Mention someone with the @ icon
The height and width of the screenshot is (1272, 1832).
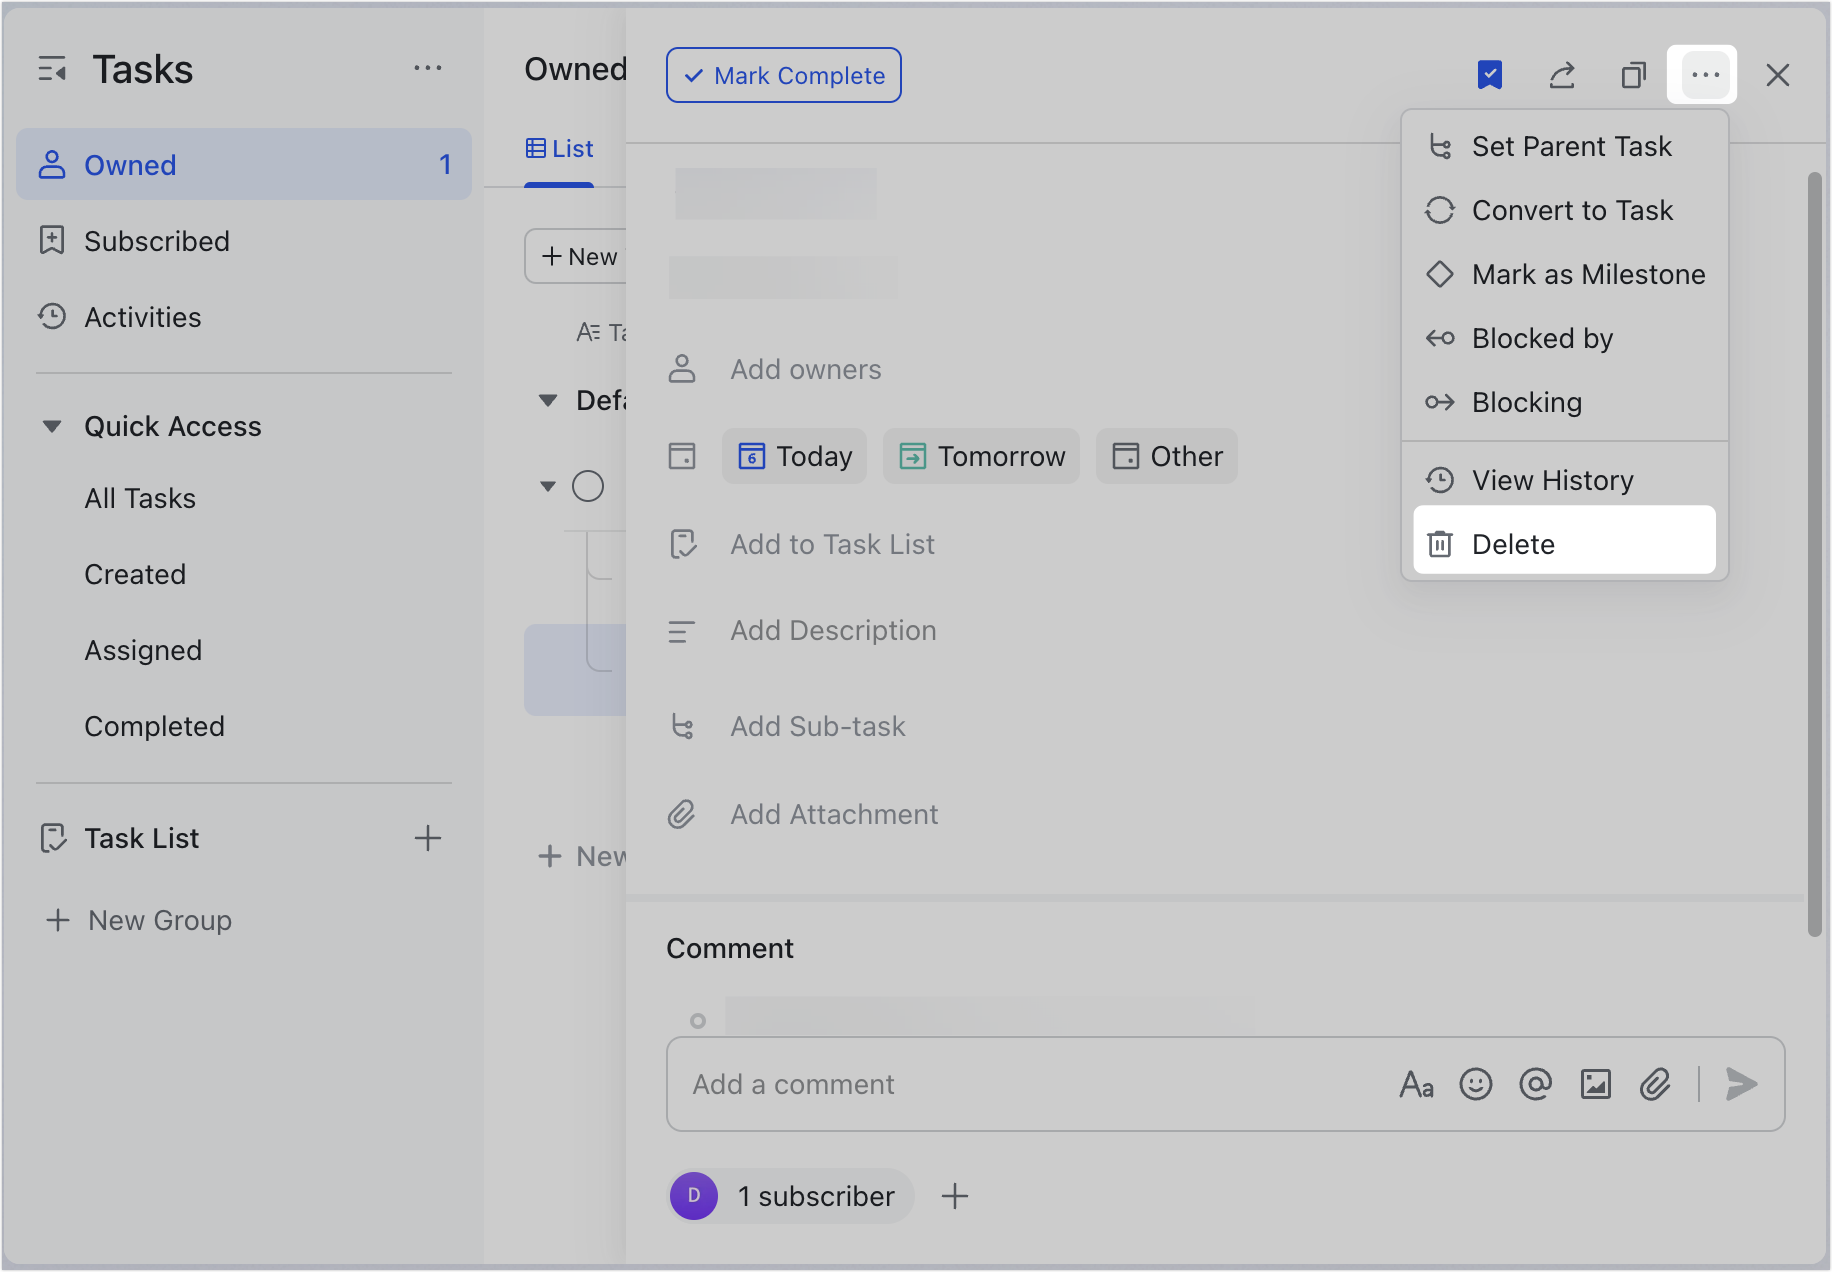pyautogui.click(x=1536, y=1084)
